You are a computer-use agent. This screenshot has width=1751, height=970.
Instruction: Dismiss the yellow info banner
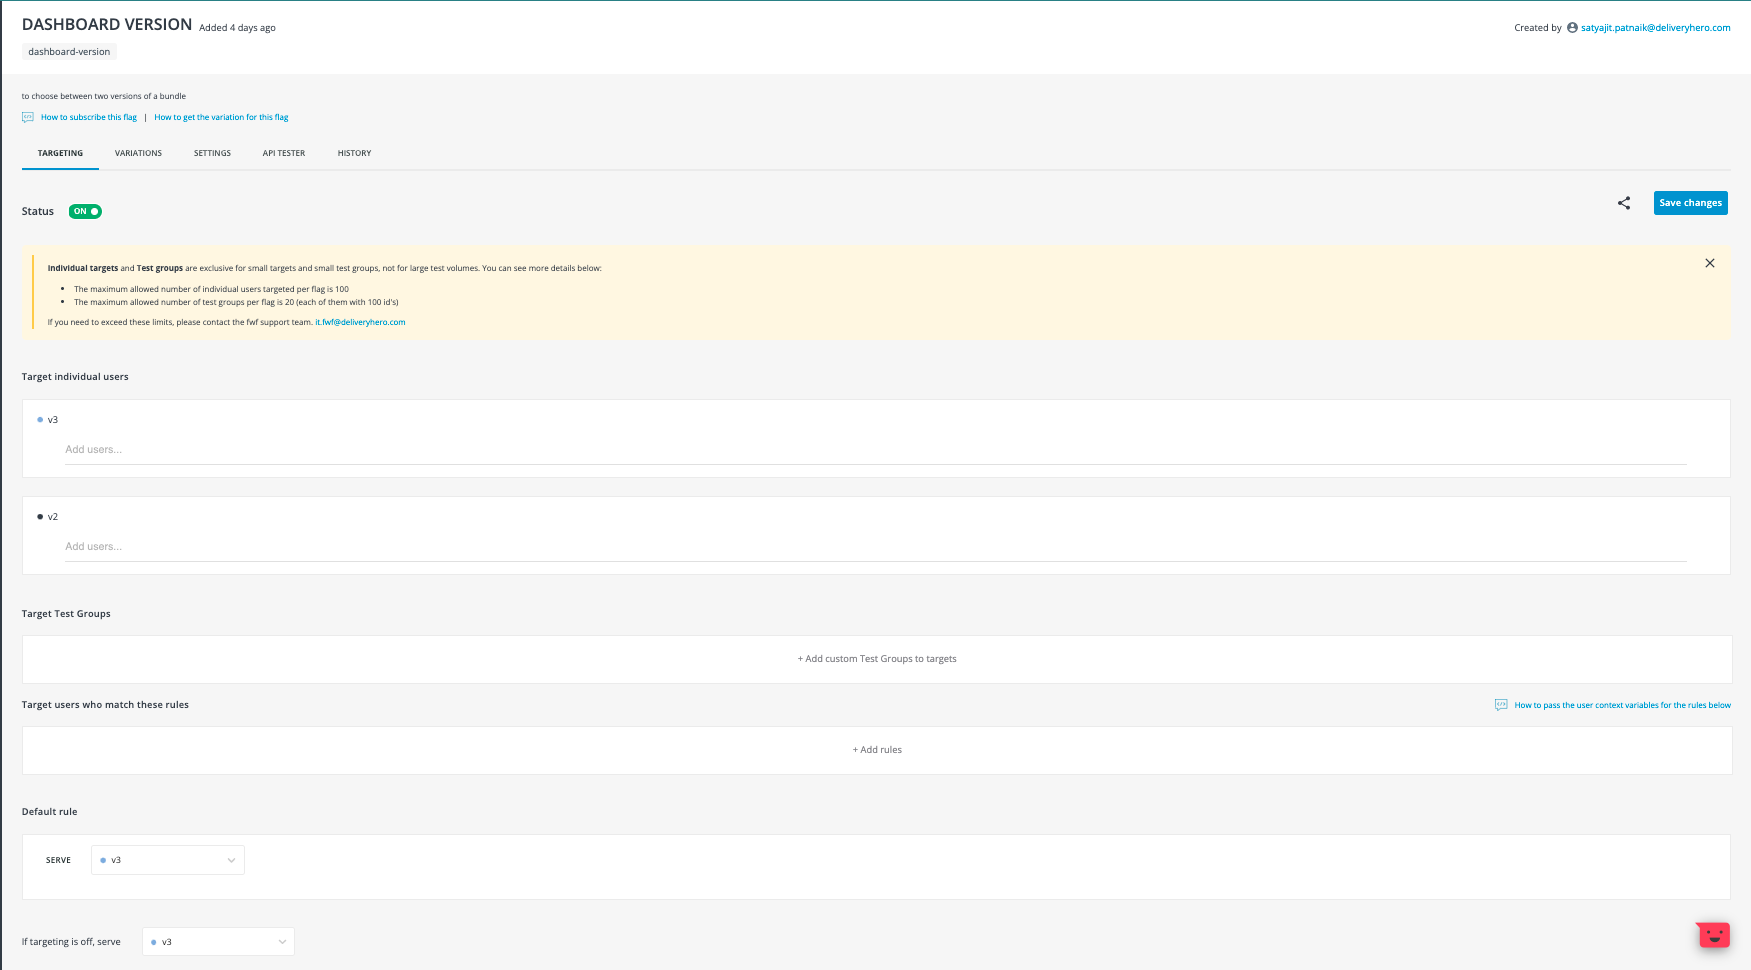1710,263
